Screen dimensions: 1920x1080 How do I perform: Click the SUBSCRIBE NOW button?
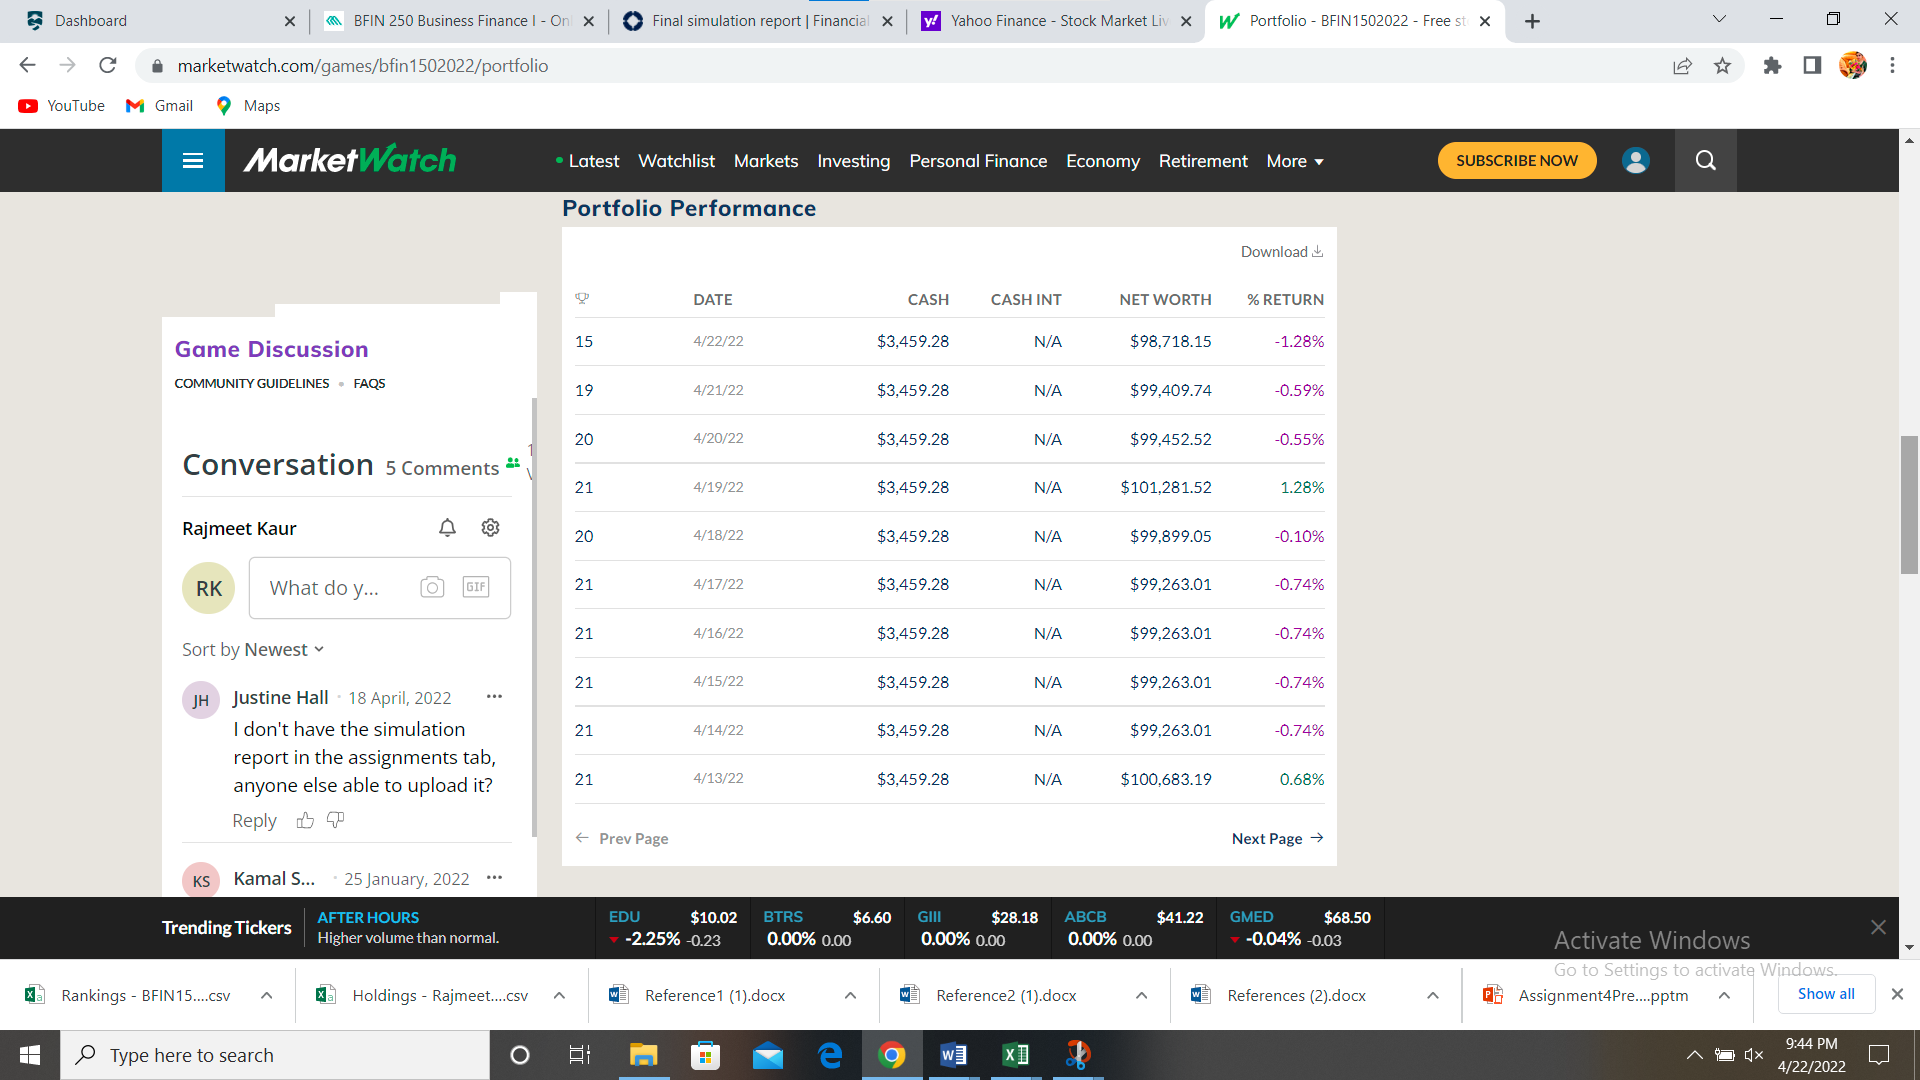pyautogui.click(x=1517, y=161)
